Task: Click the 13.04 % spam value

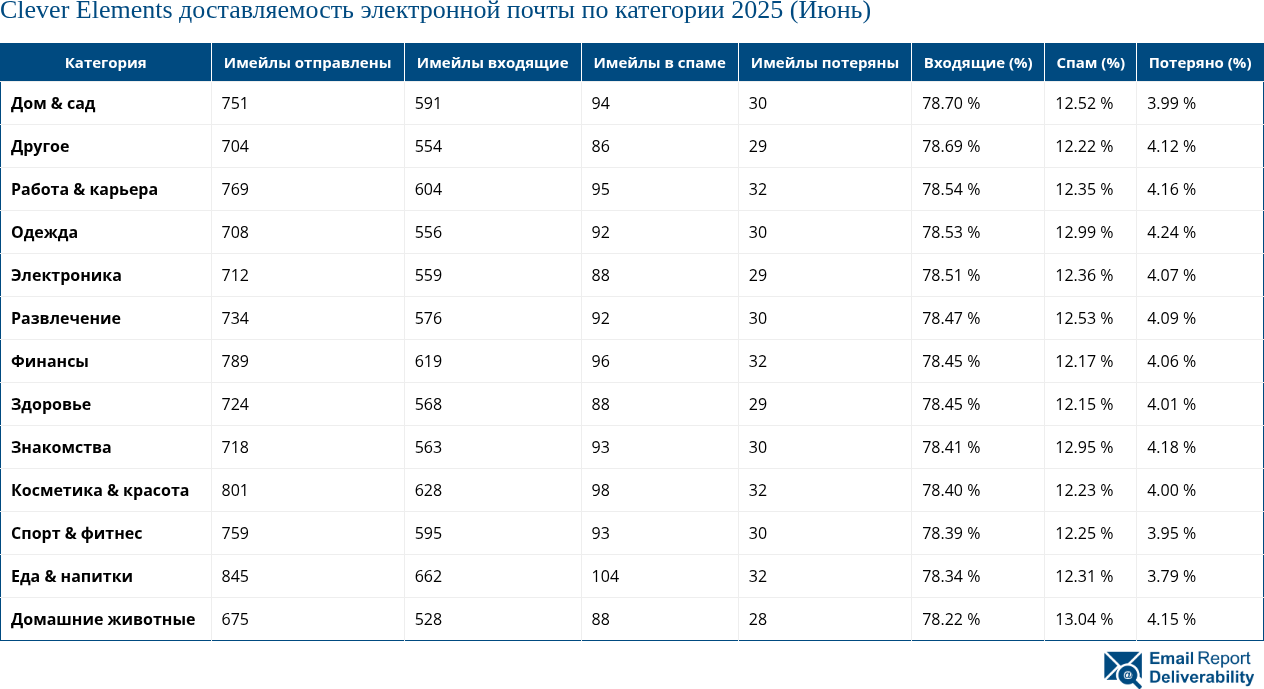Action: click(1084, 619)
